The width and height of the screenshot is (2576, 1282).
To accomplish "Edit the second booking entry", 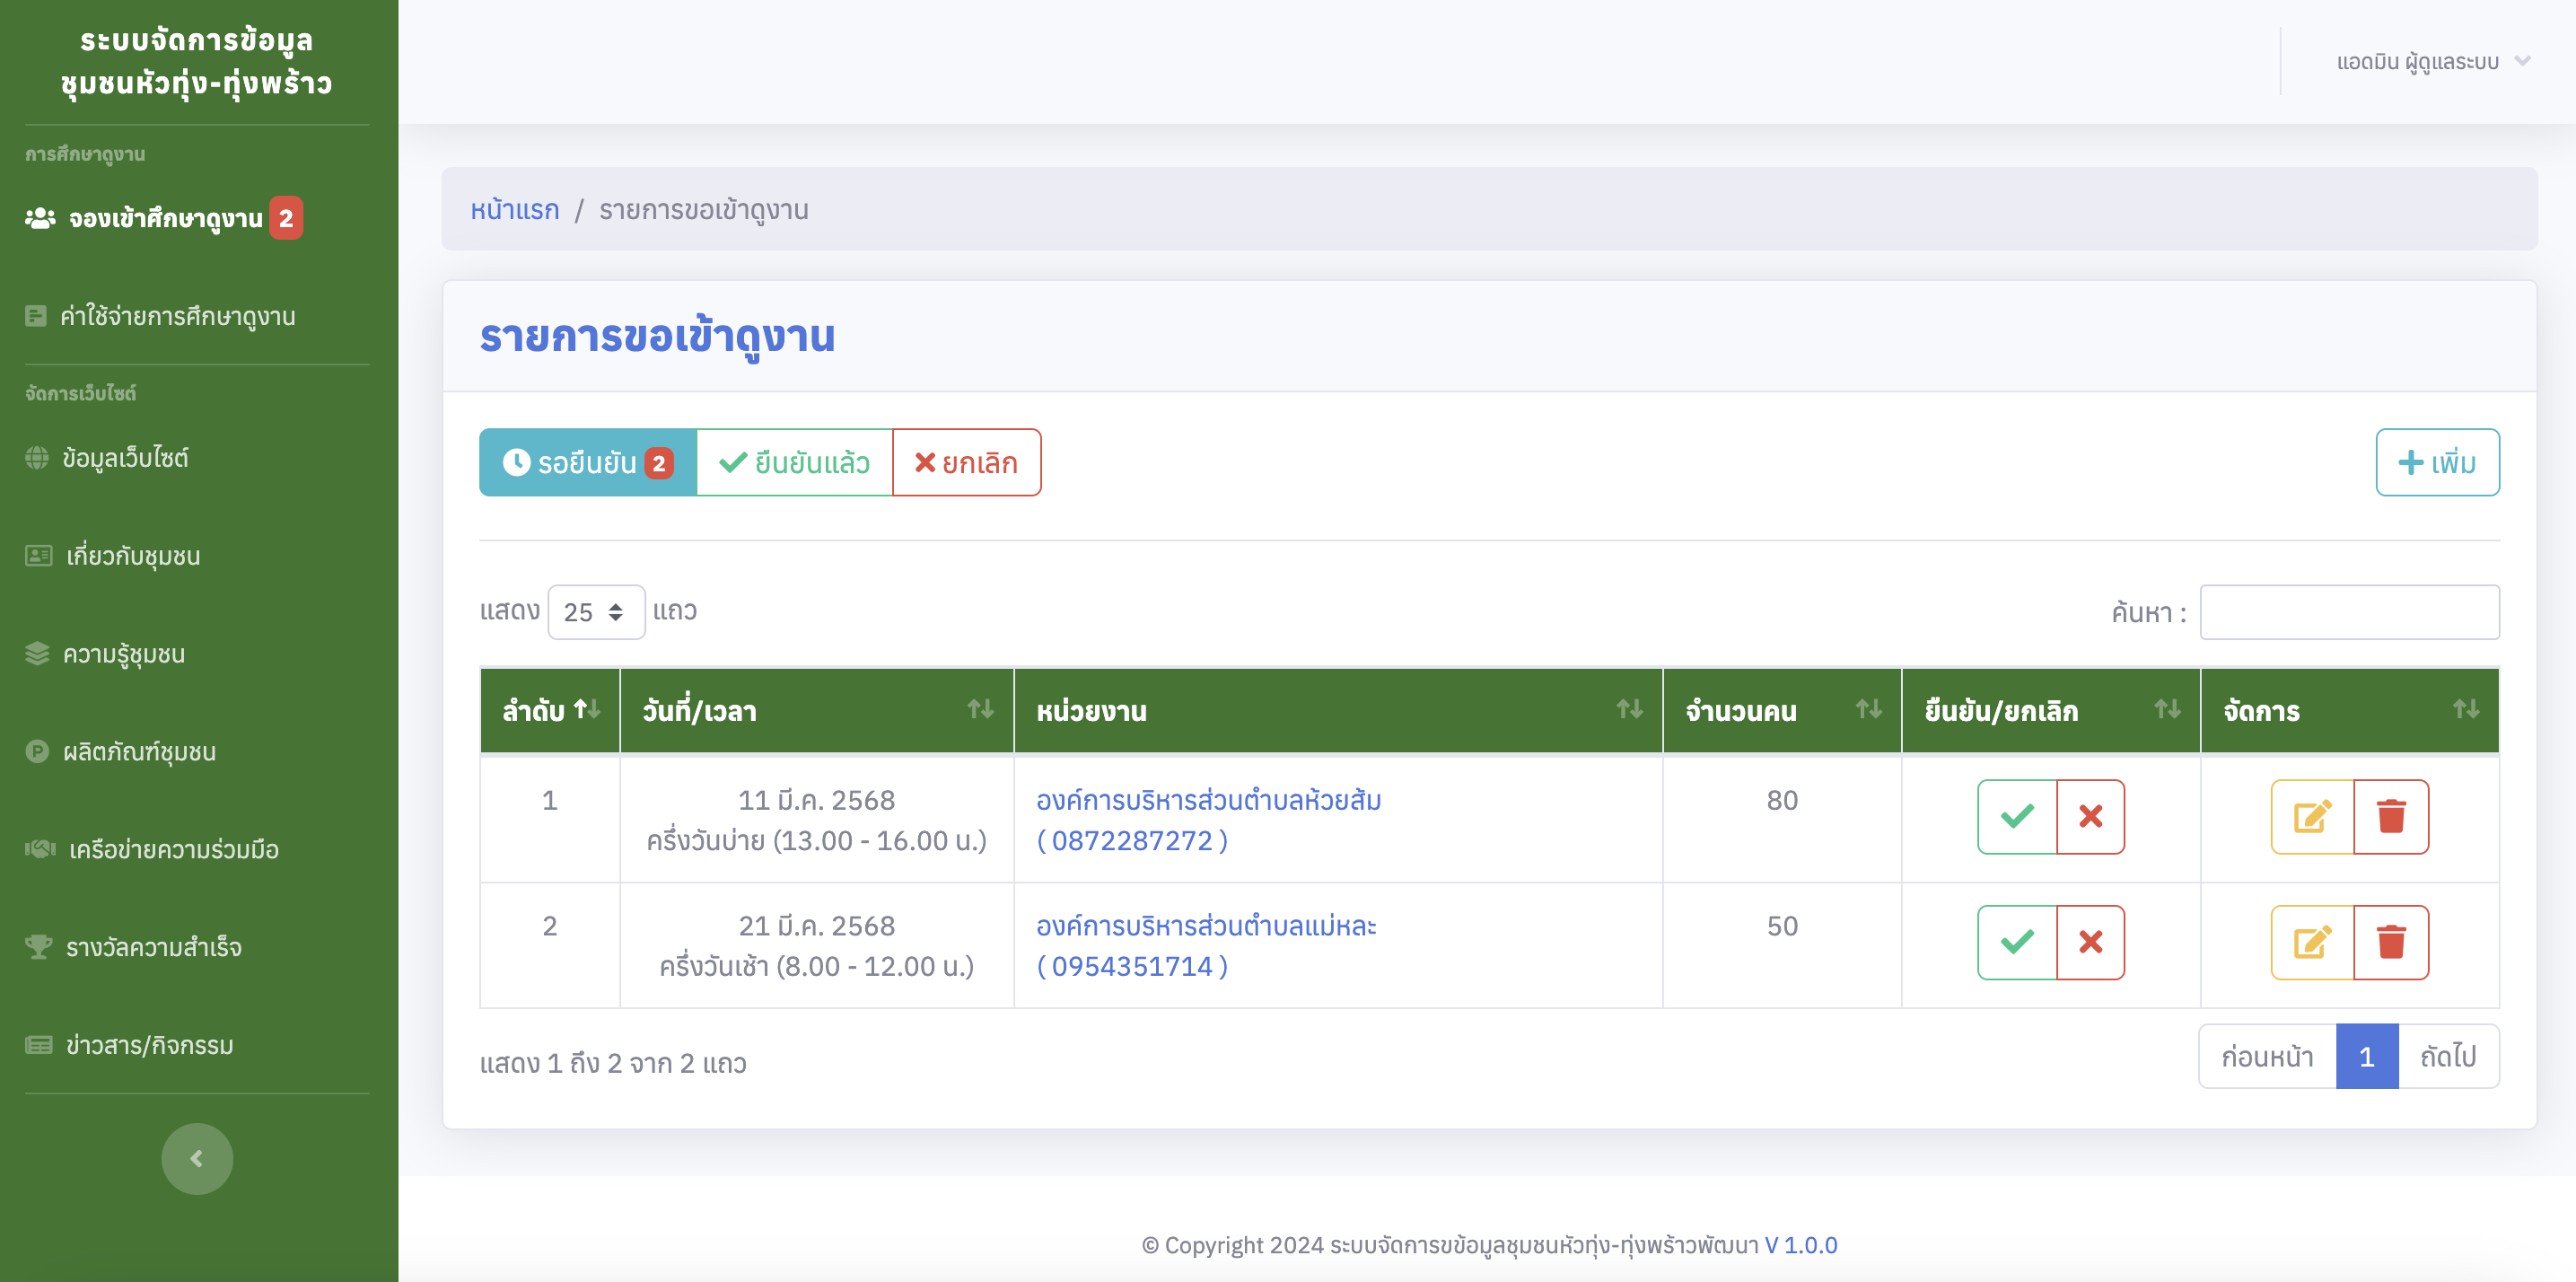I will [2312, 942].
